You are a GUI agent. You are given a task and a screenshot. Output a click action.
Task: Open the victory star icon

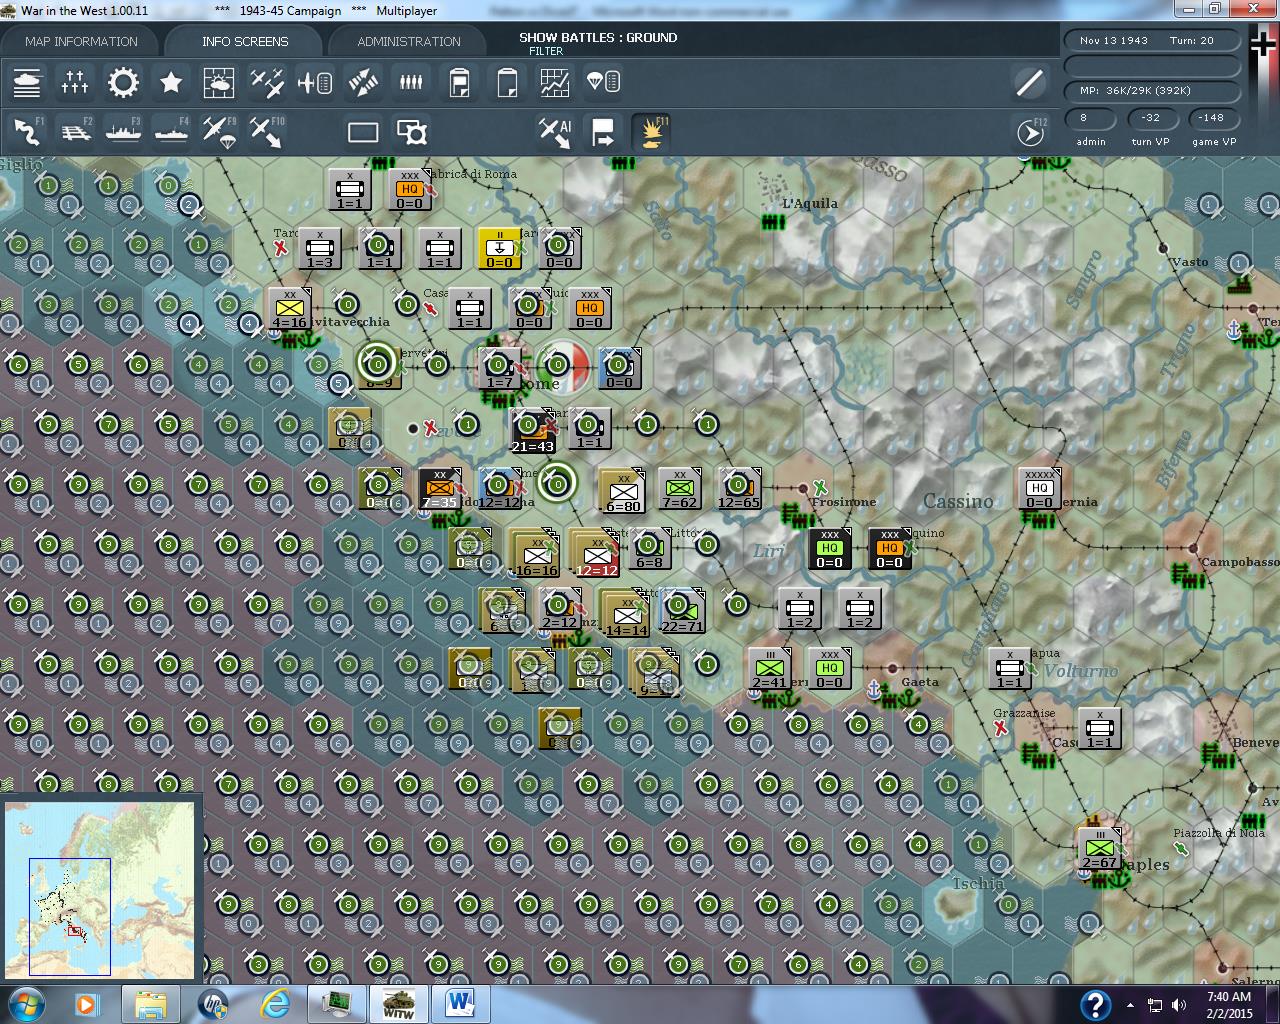171,82
